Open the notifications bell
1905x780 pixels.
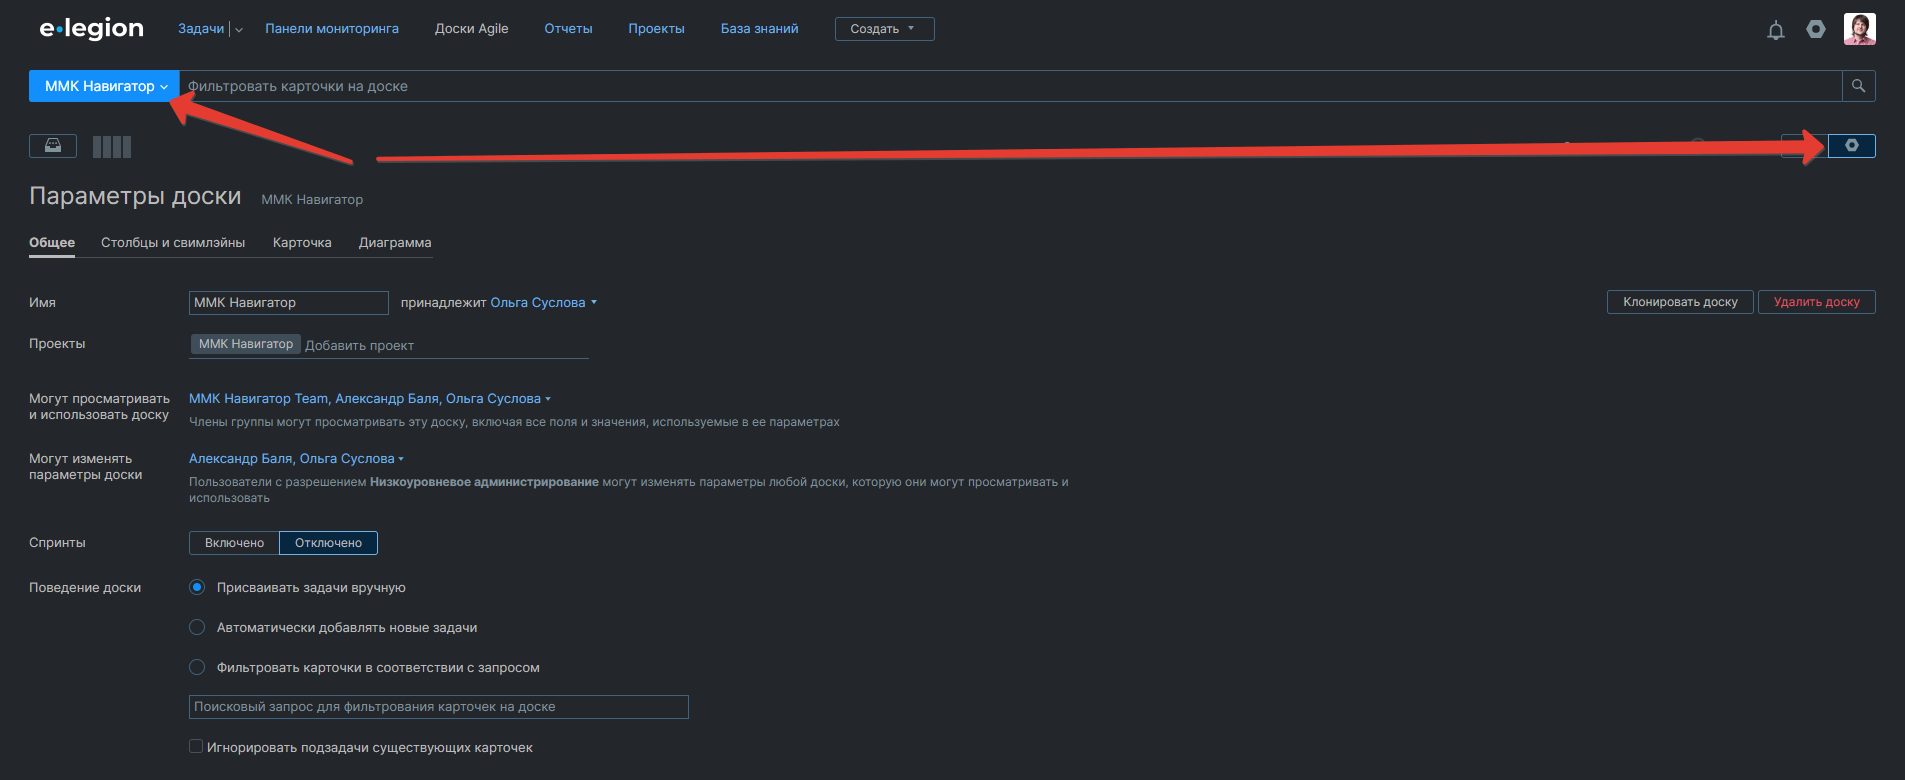[x=1775, y=30]
